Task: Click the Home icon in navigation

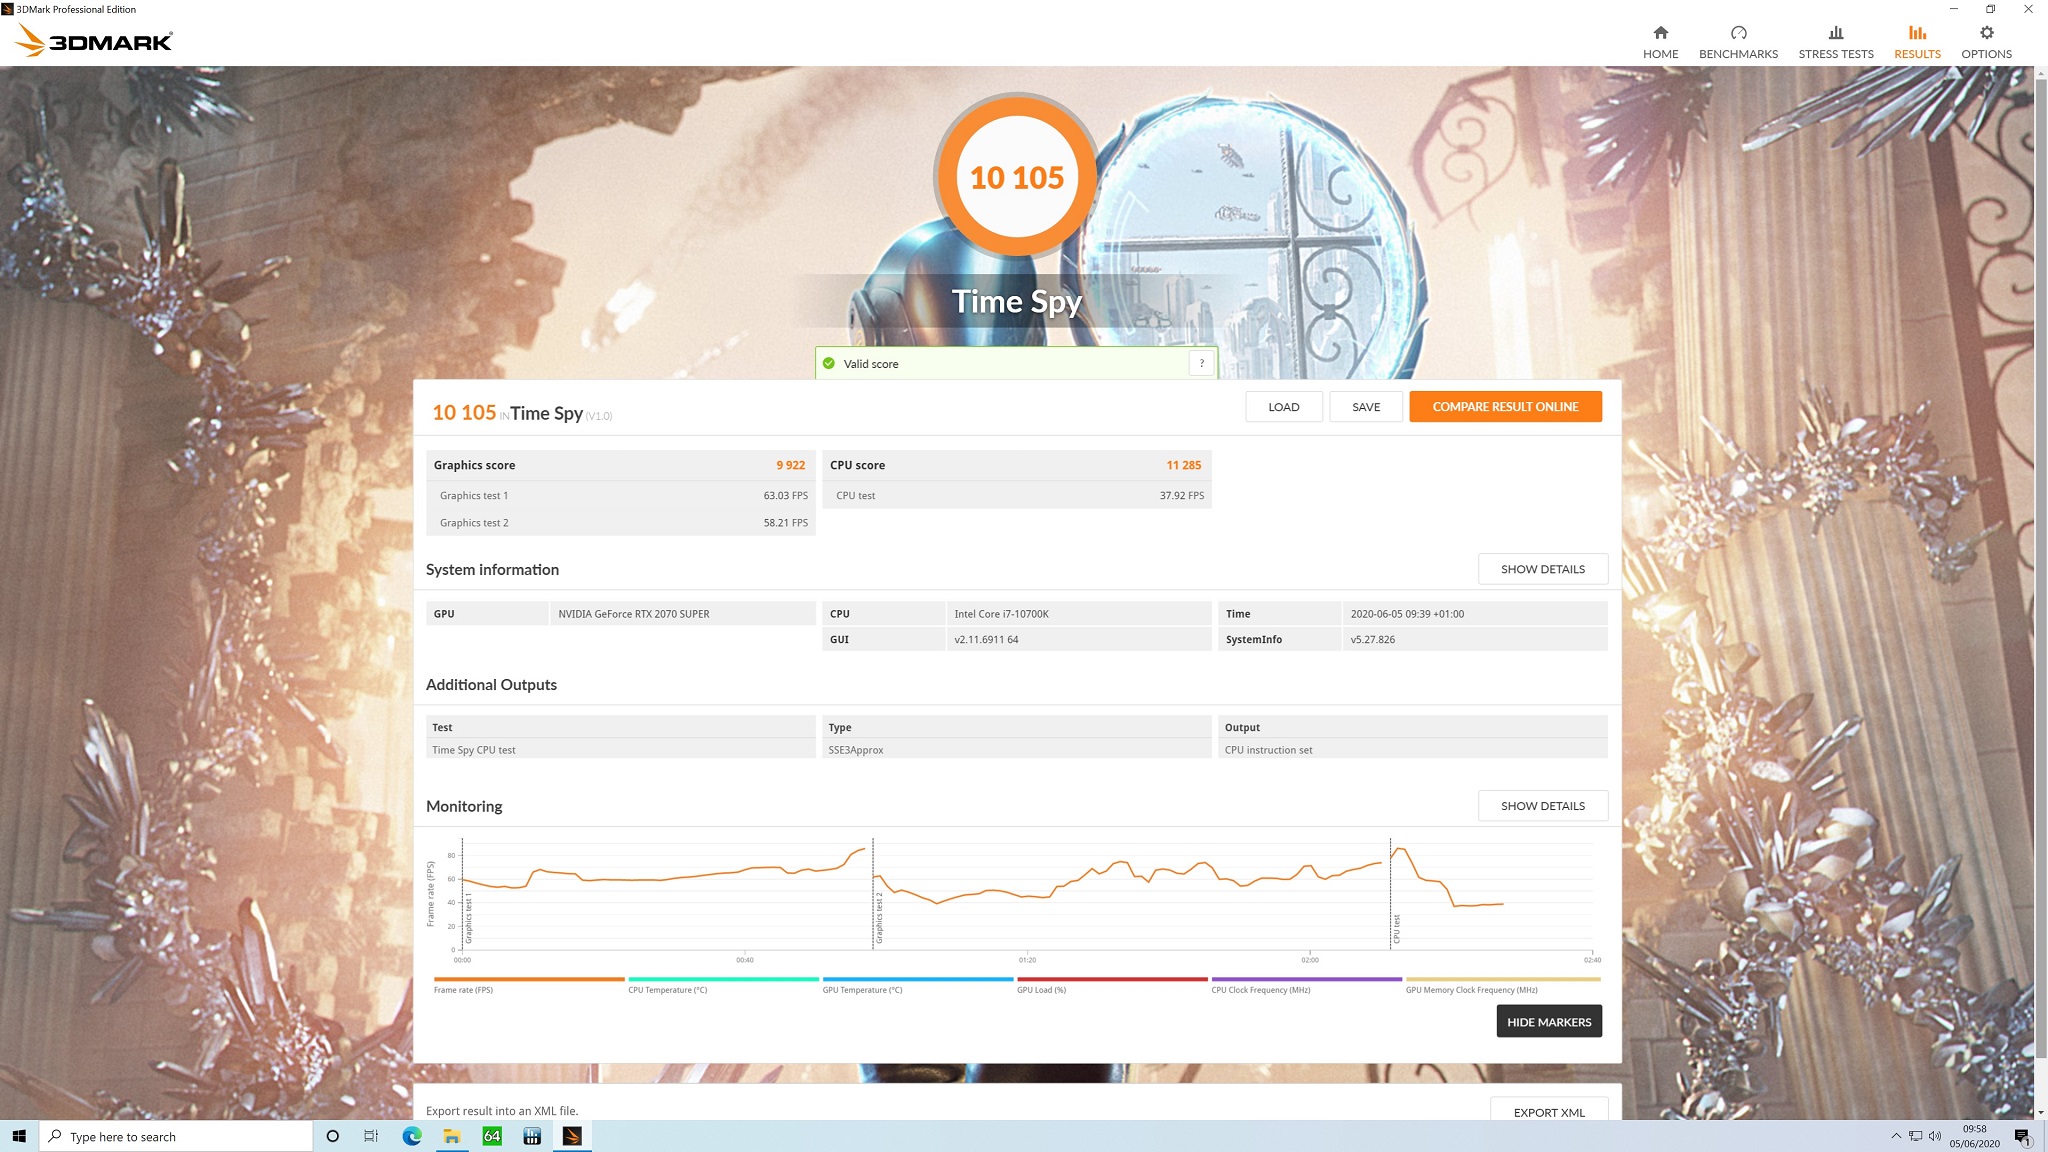Action: (x=1660, y=33)
